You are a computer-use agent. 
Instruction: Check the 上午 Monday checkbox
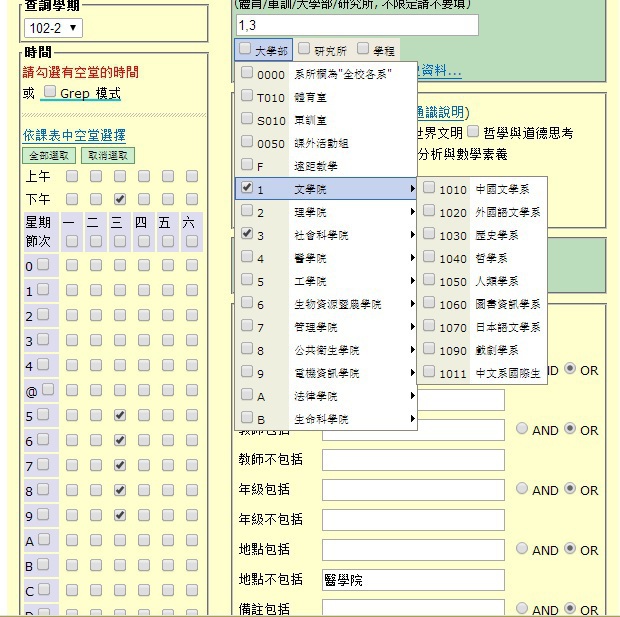[72, 176]
